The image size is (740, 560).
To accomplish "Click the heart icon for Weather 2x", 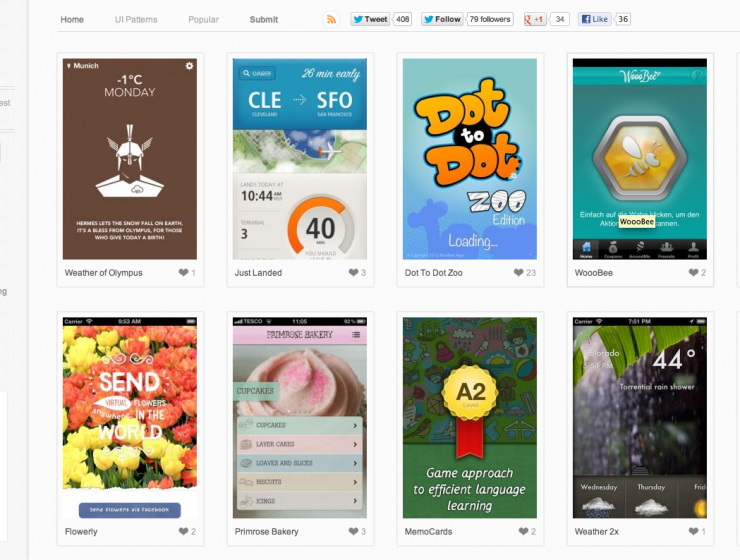I will 693,531.
